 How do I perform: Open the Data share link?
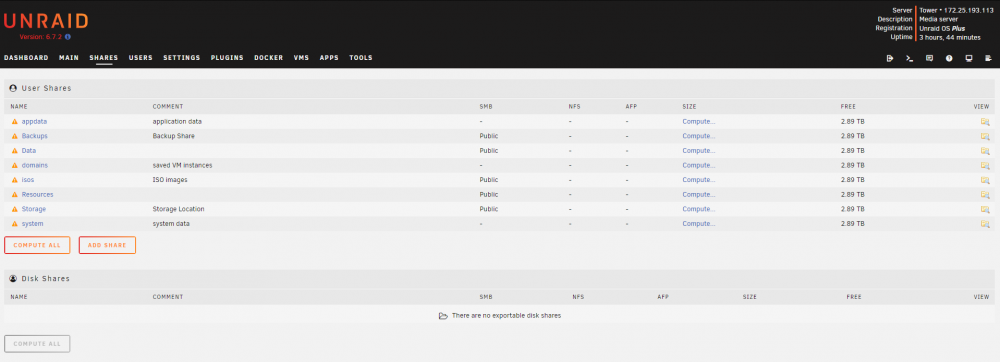(29, 150)
